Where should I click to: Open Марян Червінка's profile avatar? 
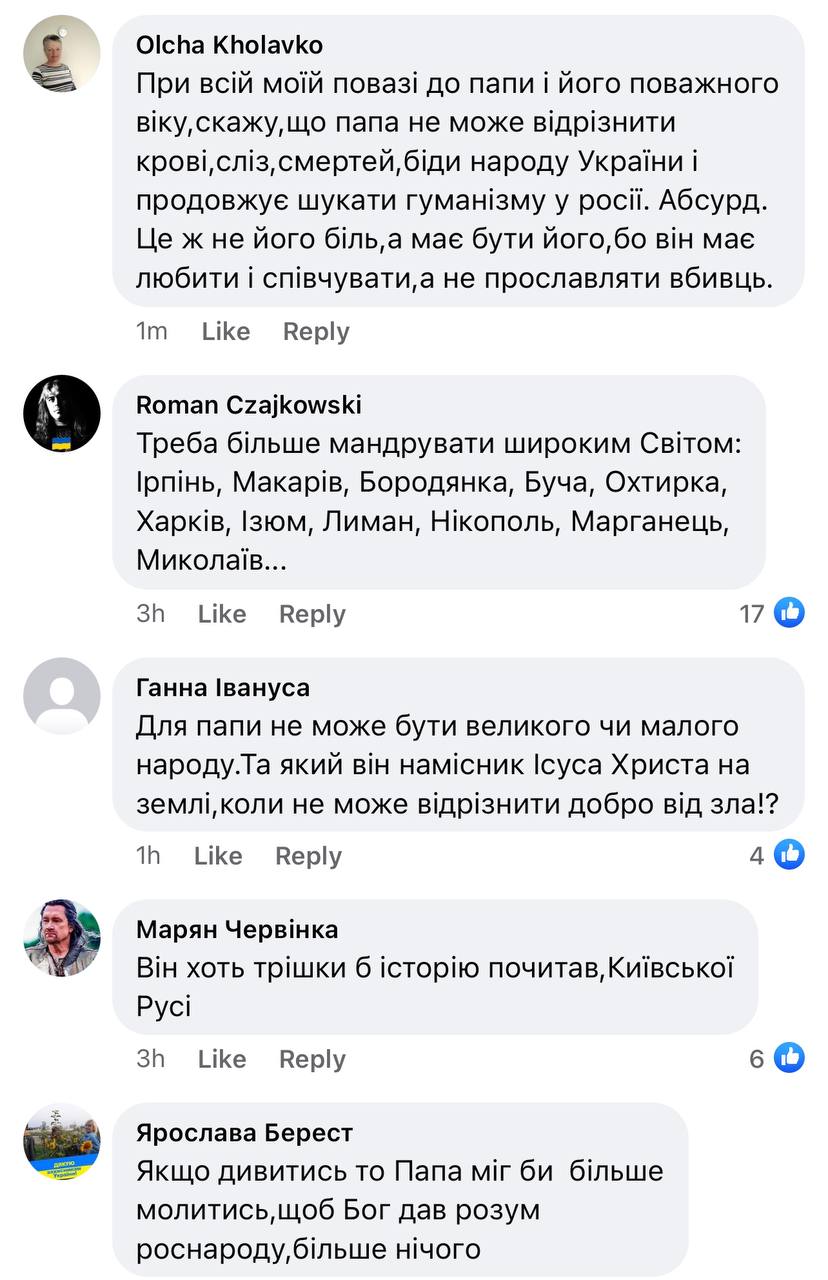[62, 938]
